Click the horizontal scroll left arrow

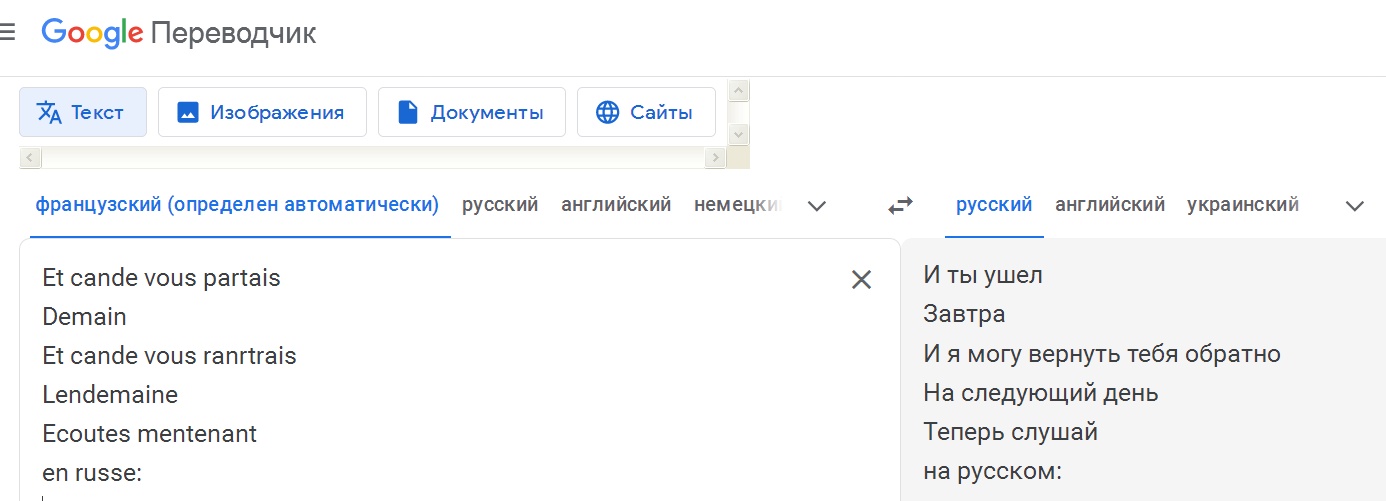pos(29,158)
